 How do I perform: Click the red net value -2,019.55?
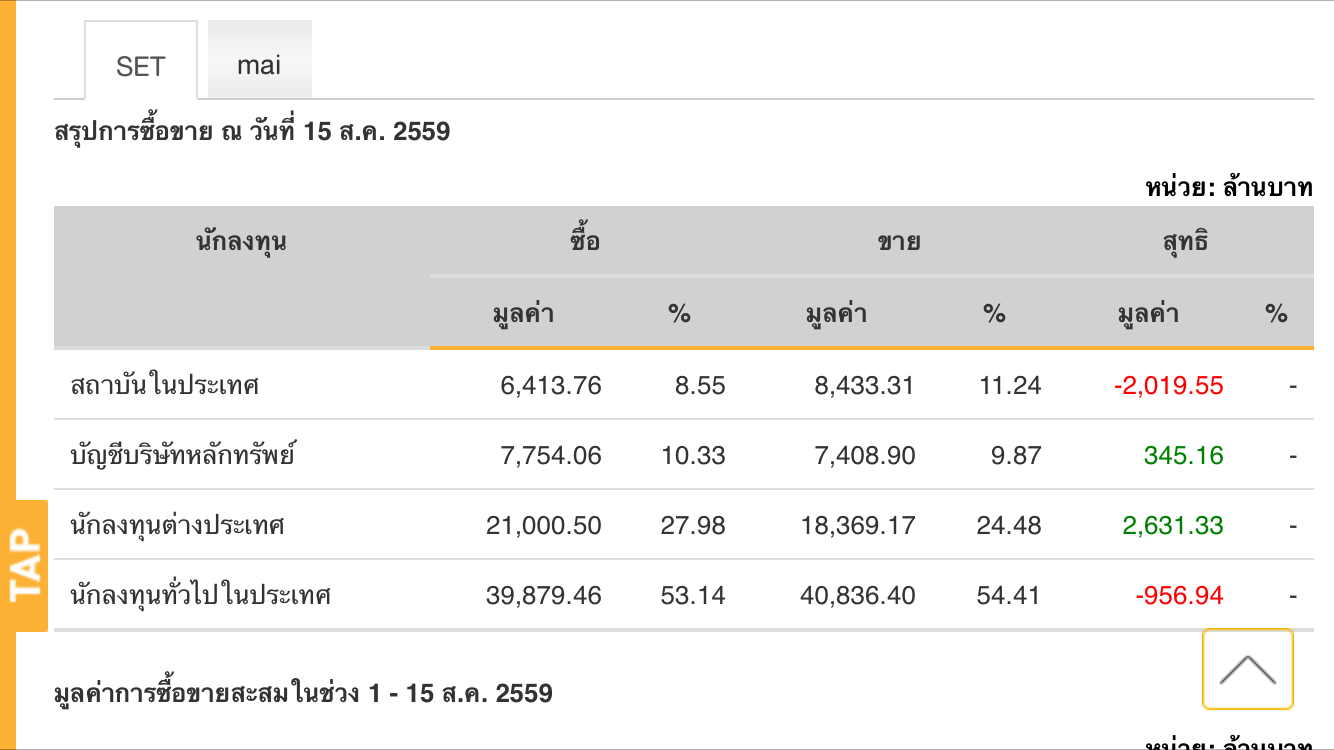(x=1168, y=385)
